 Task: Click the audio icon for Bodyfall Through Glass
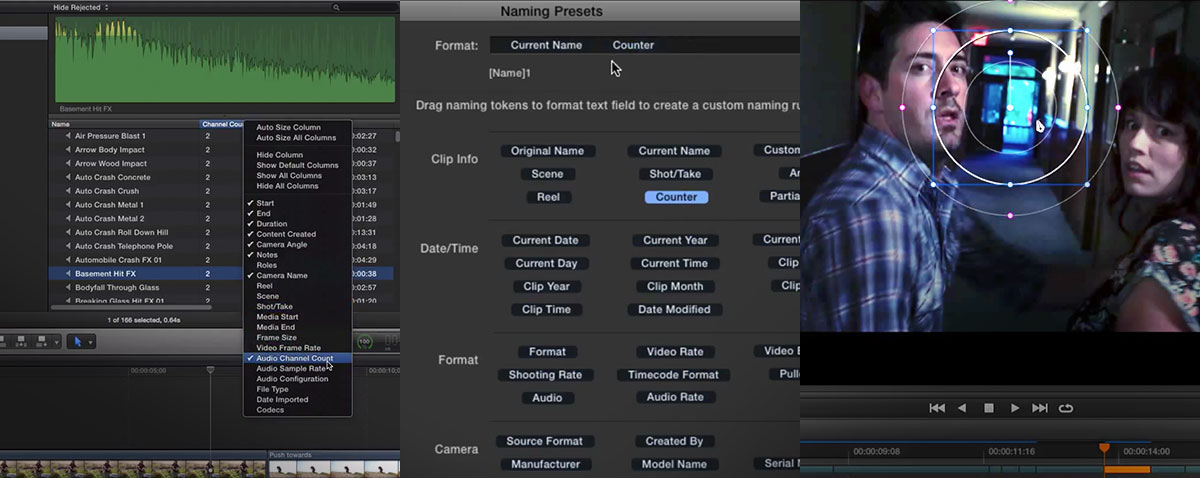(x=68, y=287)
